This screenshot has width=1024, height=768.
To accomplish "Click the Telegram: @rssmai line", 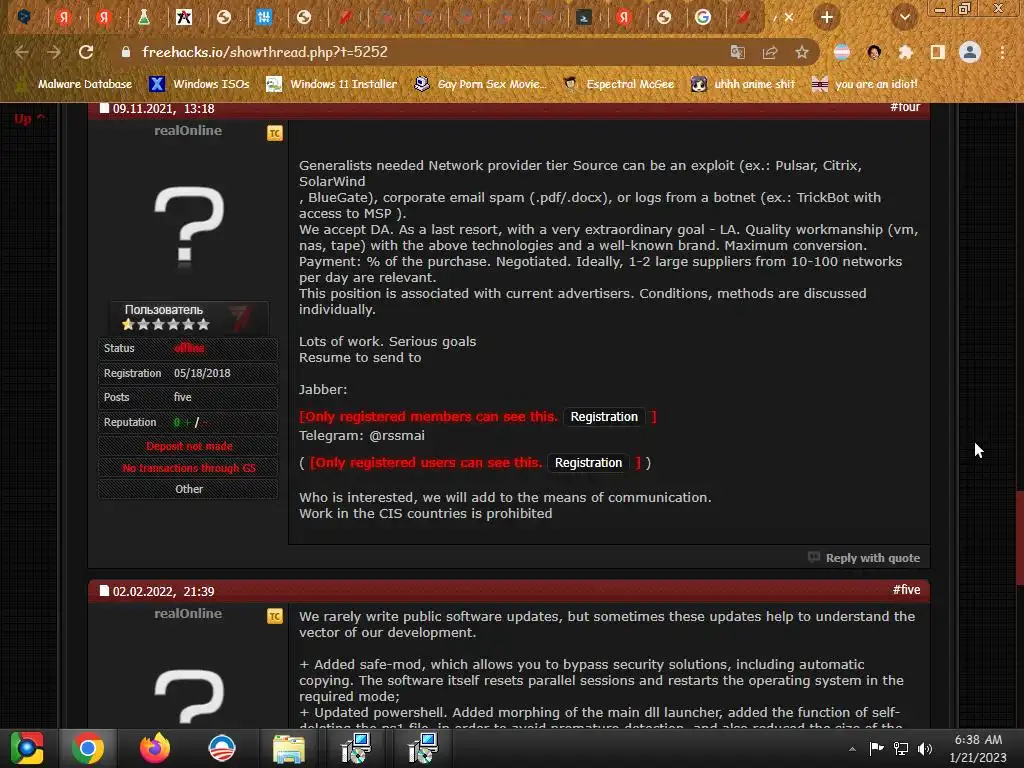I will coord(362,436).
